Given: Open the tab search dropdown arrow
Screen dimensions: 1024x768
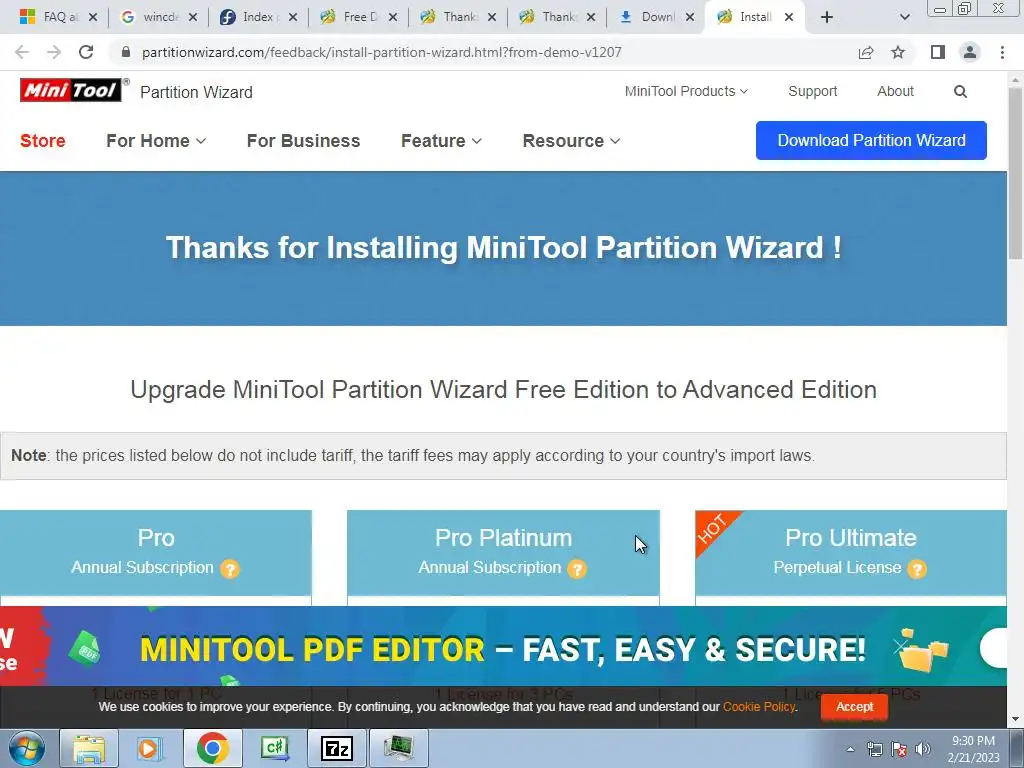Looking at the screenshot, I should [904, 17].
